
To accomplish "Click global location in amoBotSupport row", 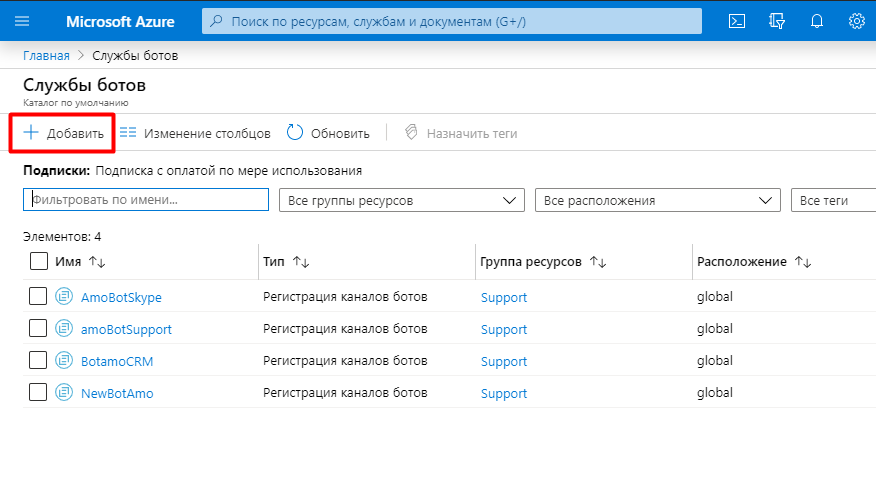I will pyautogui.click(x=715, y=329).
